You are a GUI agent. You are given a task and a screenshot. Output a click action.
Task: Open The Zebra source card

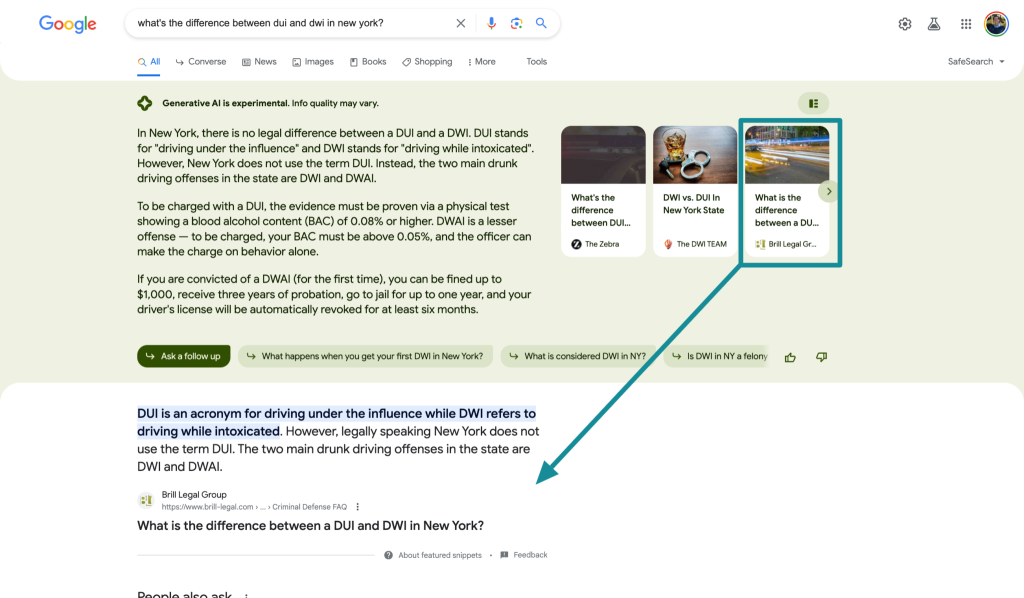click(603, 191)
